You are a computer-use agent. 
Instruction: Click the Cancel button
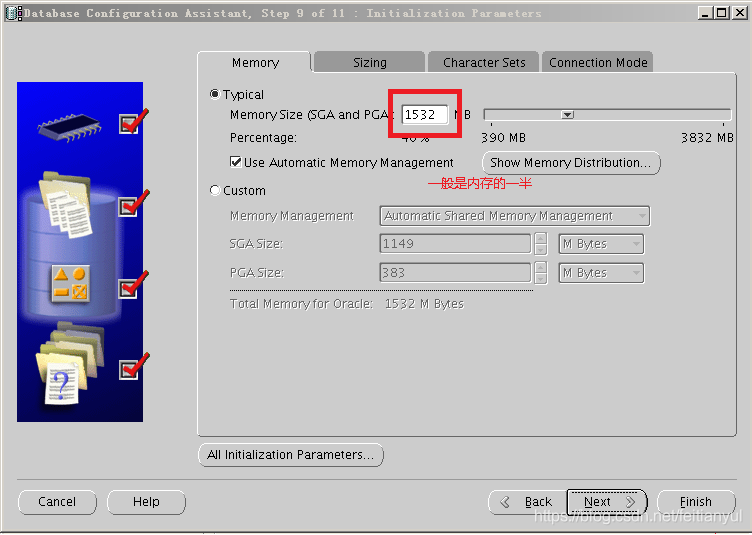57,502
